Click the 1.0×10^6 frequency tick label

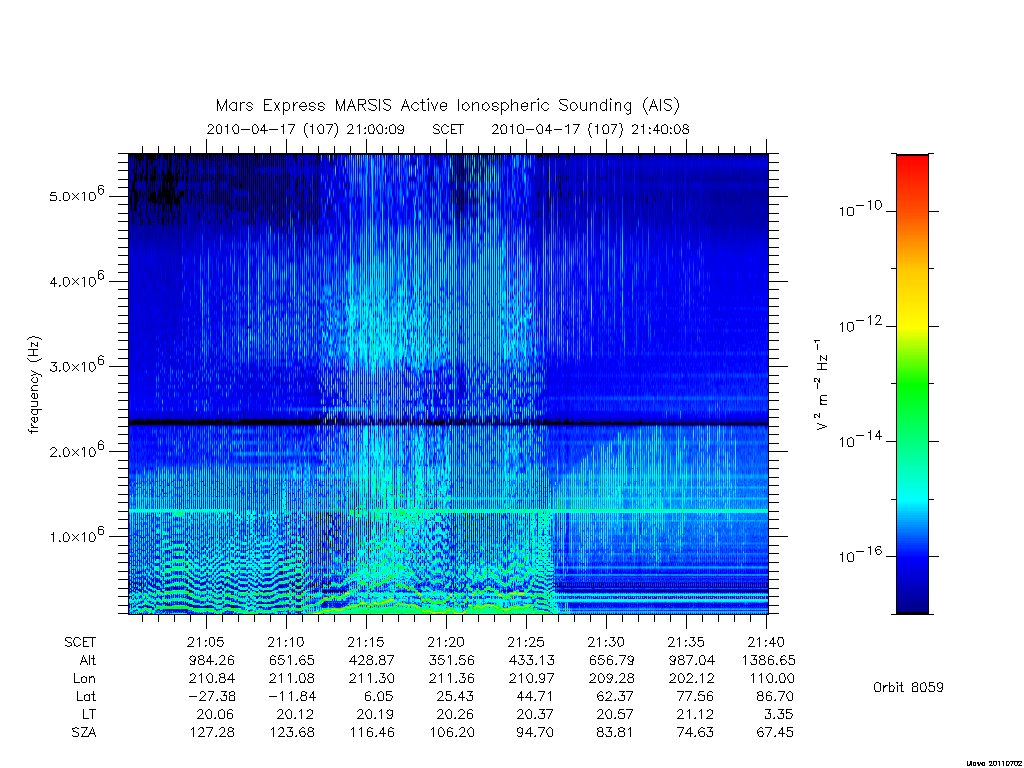click(77, 536)
